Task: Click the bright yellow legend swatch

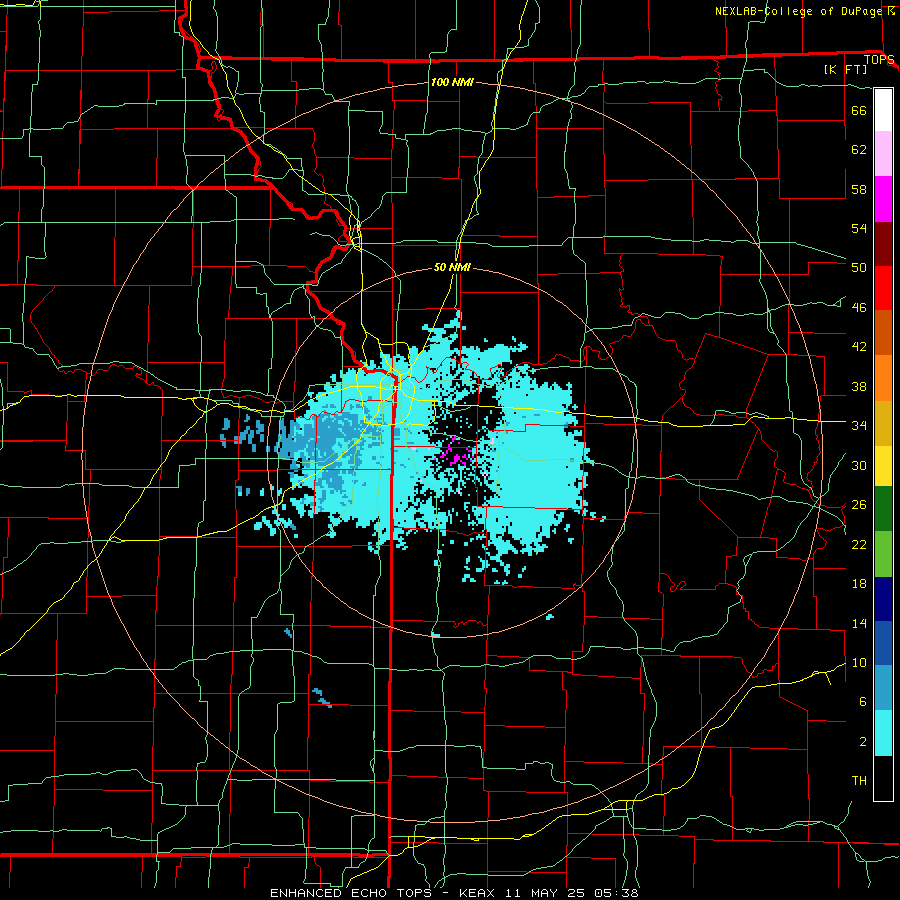Action: pyautogui.click(x=883, y=465)
